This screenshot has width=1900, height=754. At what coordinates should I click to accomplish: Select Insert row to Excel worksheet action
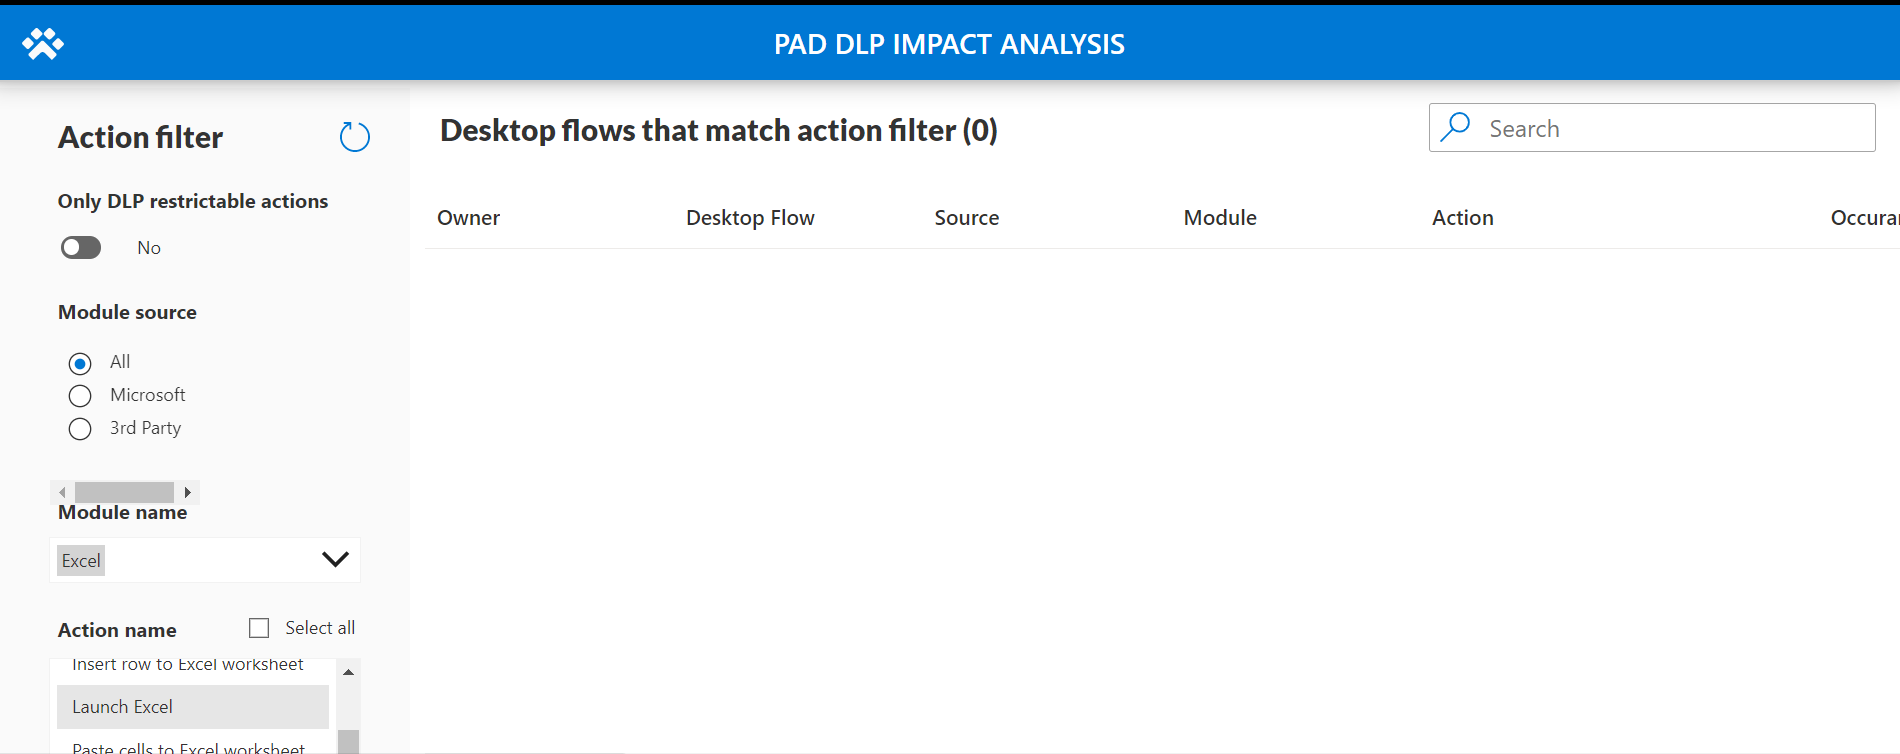(x=188, y=664)
